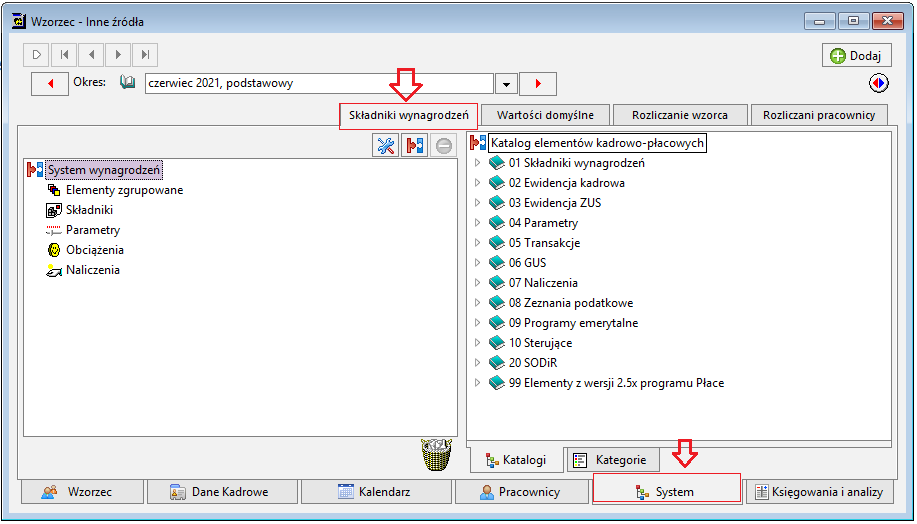Image resolution: width=917 pixels, height=524 pixels.
Task: Expand the 01 Składniki wynagrodzeń catalog
Action: (477, 163)
